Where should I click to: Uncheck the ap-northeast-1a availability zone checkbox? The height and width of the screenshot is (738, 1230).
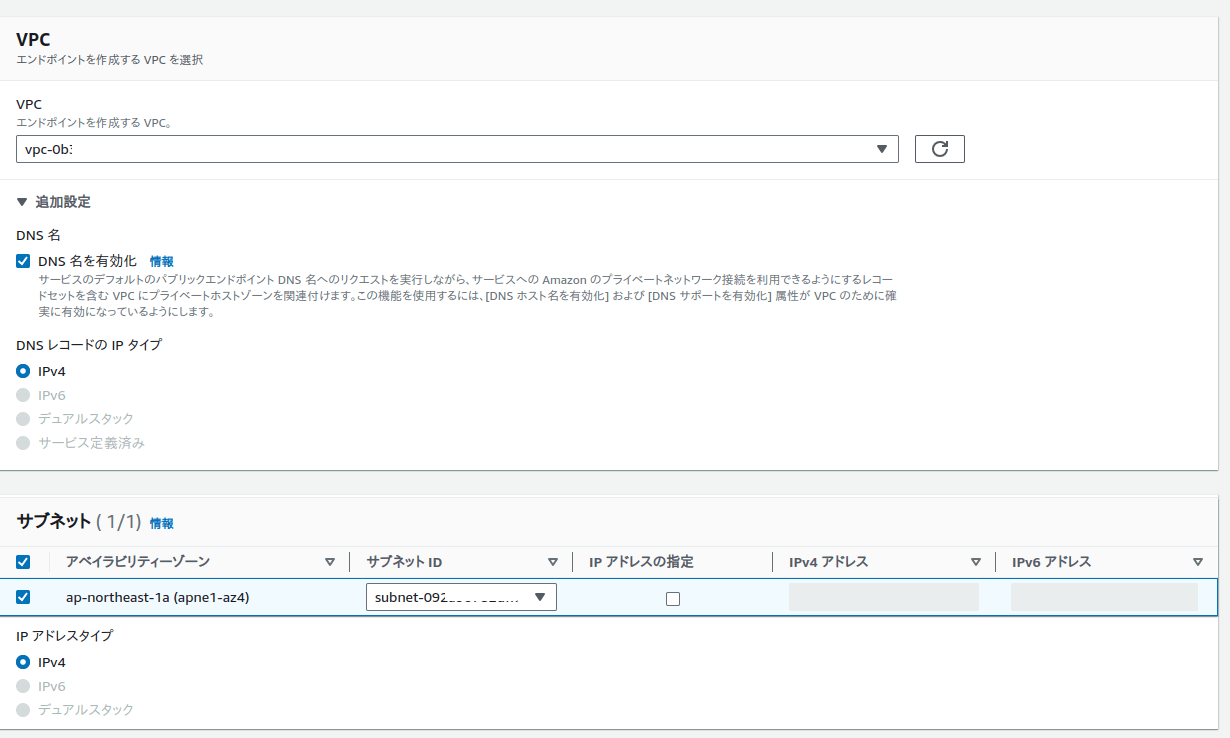click(x=23, y=597)
